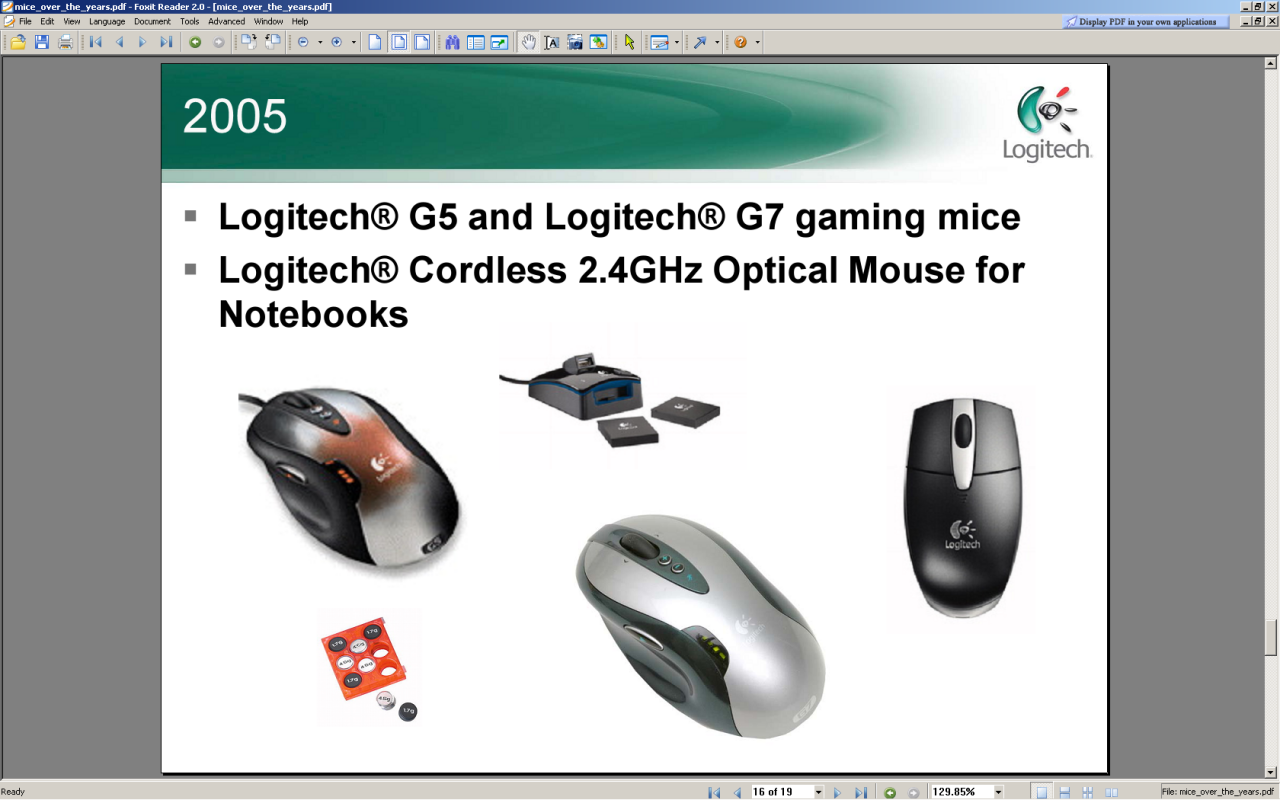This screenshot has width=1280, height=800.
Task: Enable Single Page layout in status bar
Action: [x=1041, y=792]
